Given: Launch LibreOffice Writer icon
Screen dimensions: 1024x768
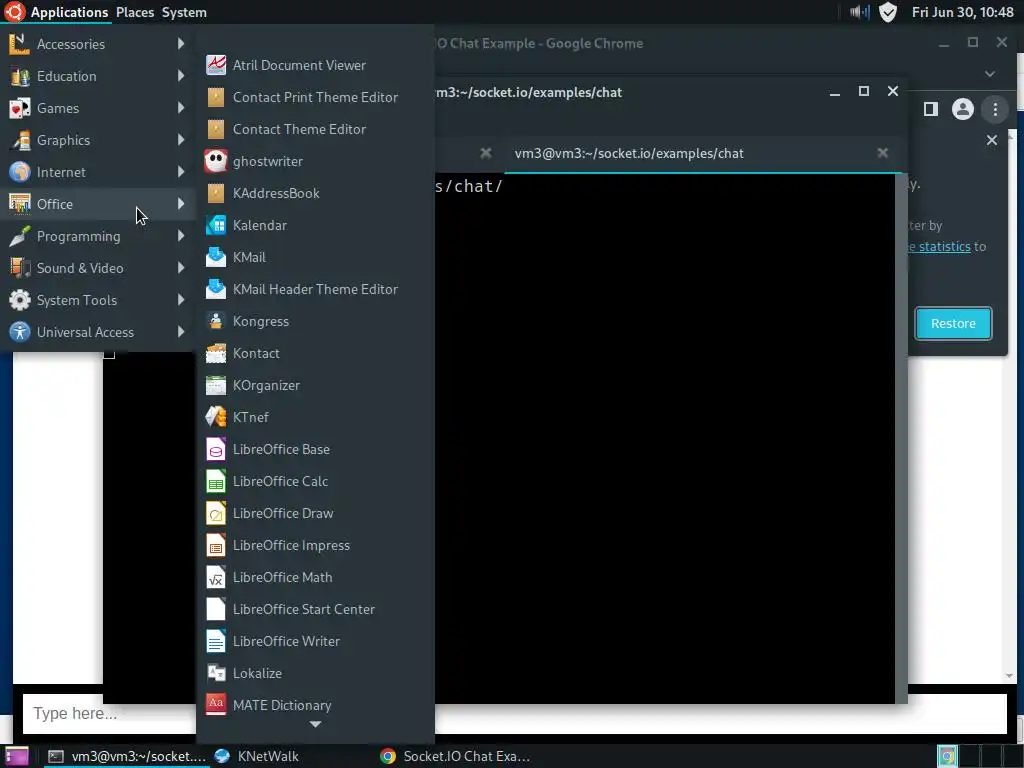Looking at the screenshot, I should [x=216, y=641].
